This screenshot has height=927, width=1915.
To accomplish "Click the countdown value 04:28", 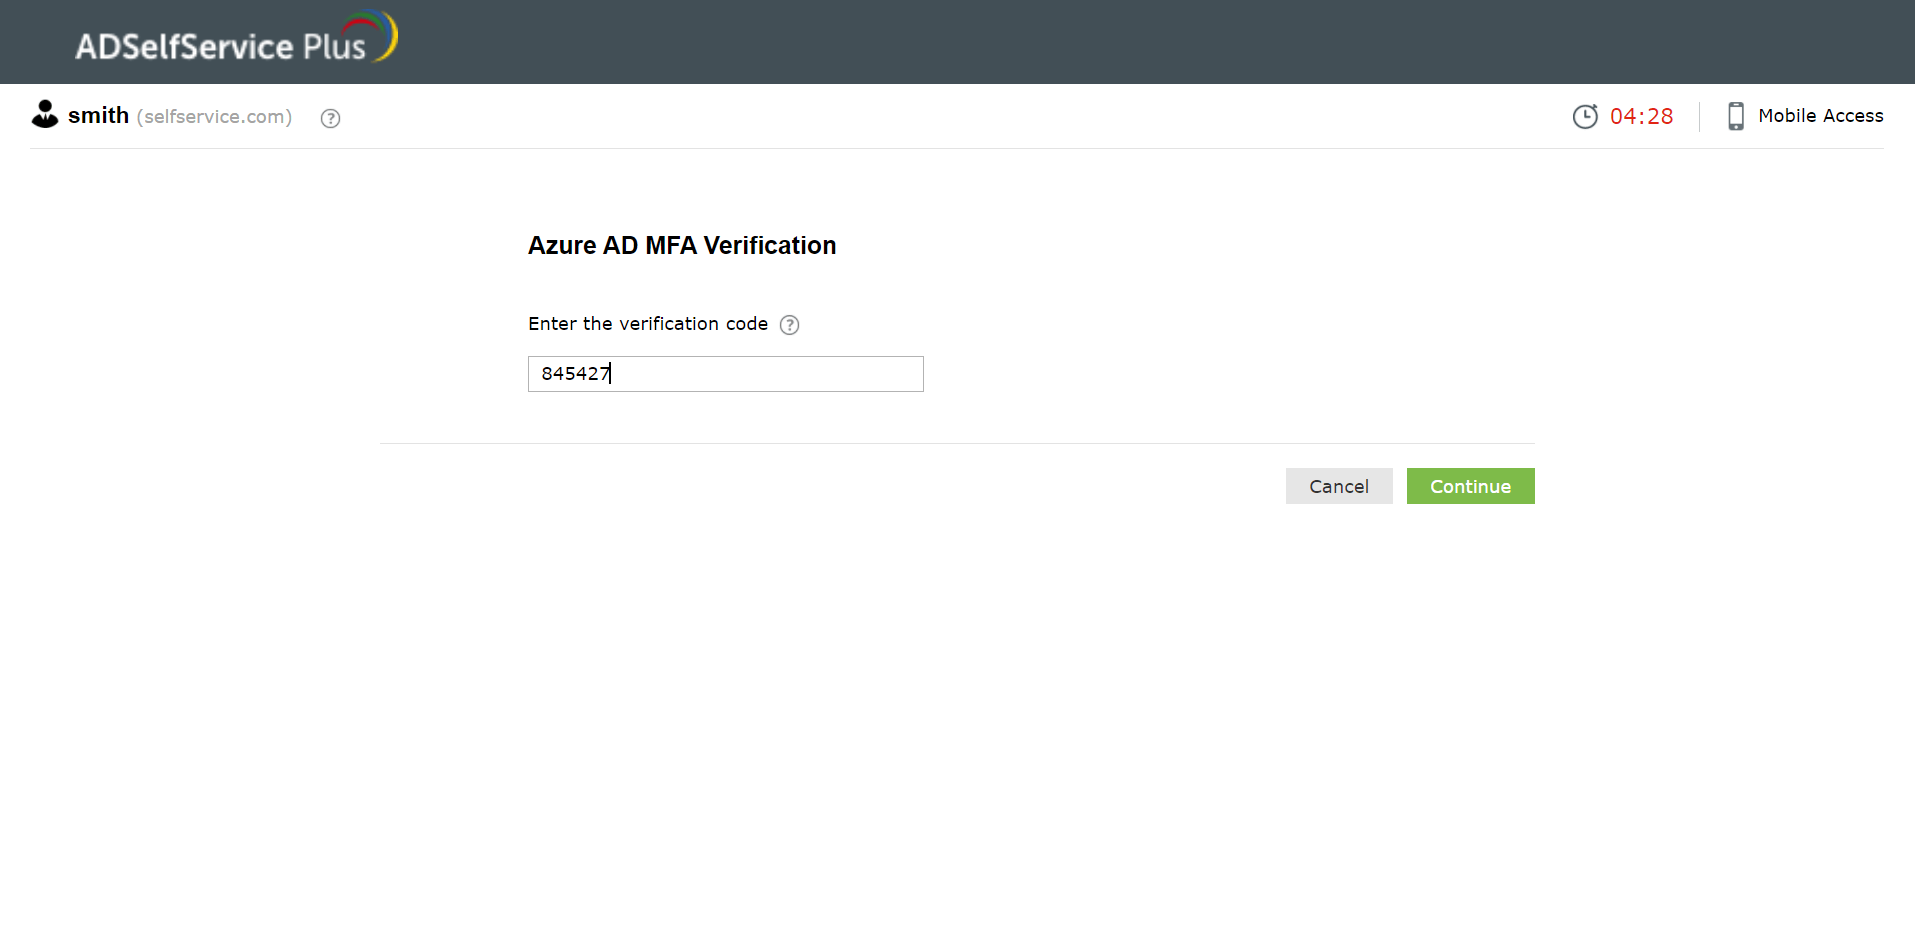I will 1641,117.
